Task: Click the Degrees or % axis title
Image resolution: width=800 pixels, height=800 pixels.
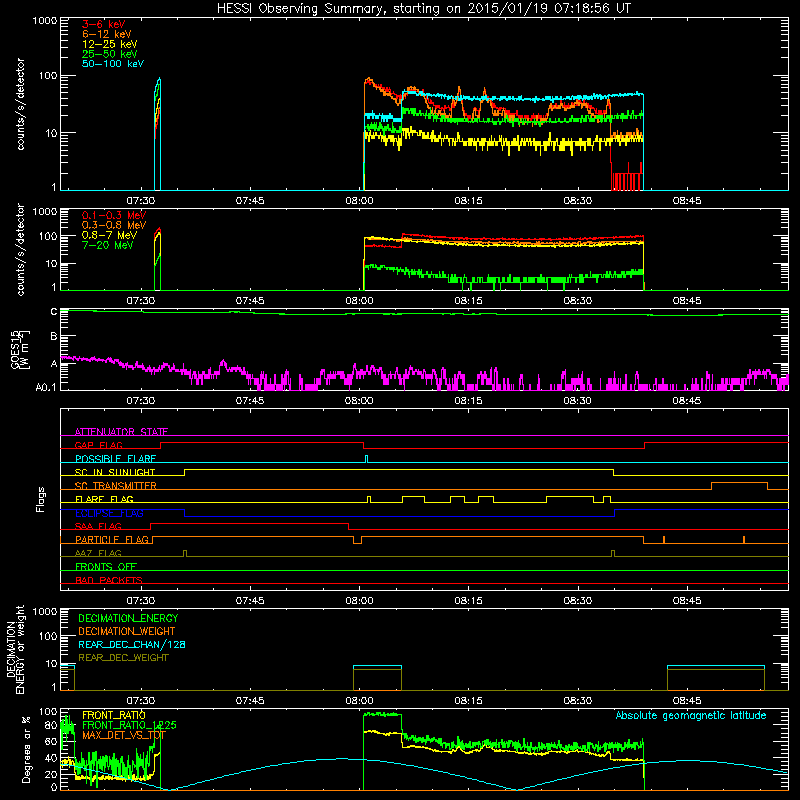Action: [26, 749]
